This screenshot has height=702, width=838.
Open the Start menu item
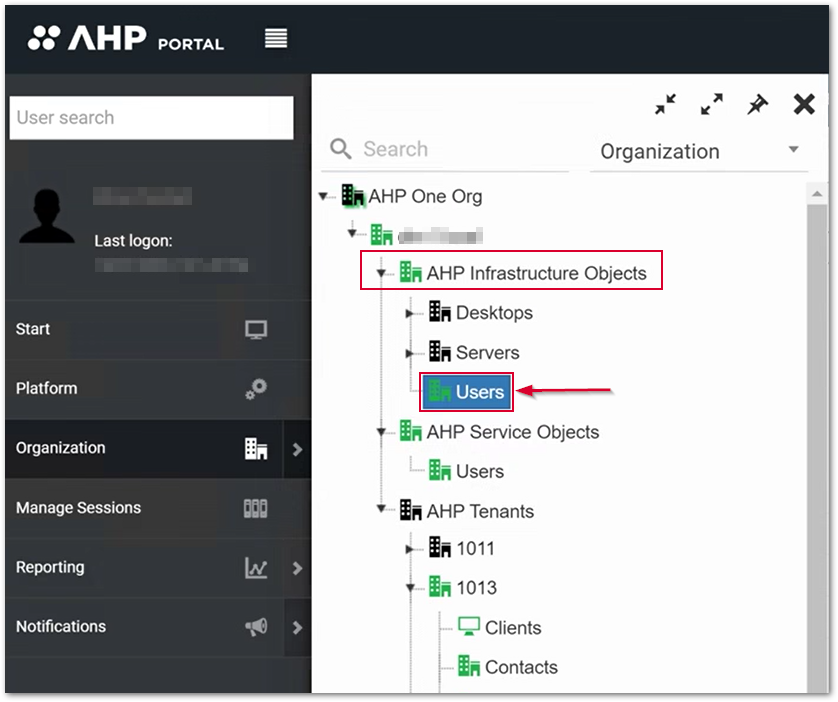coord(158,330)
